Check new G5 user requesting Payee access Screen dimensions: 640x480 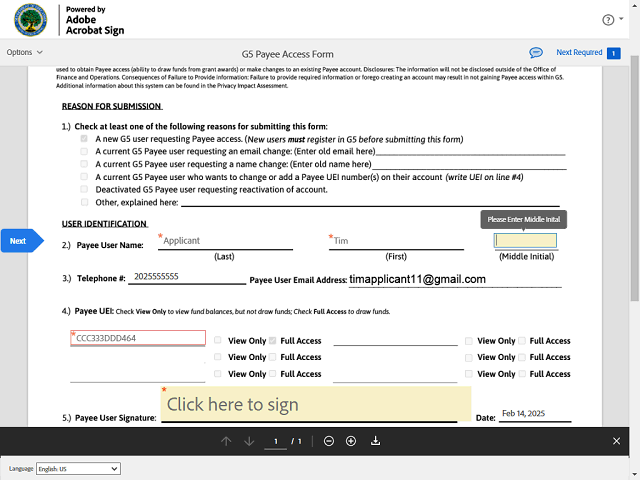(84, 139)
